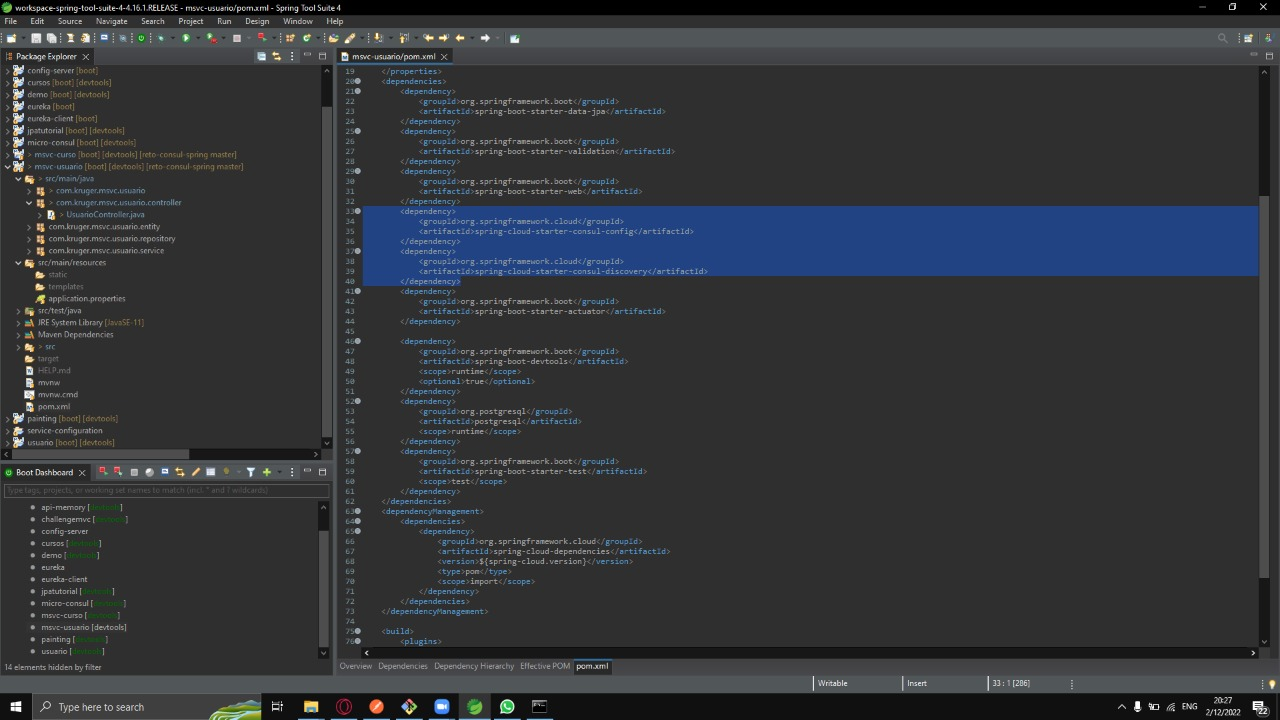
Task: Start debugging via the Debug toolbar icon
Action: (x=161, y=37)
